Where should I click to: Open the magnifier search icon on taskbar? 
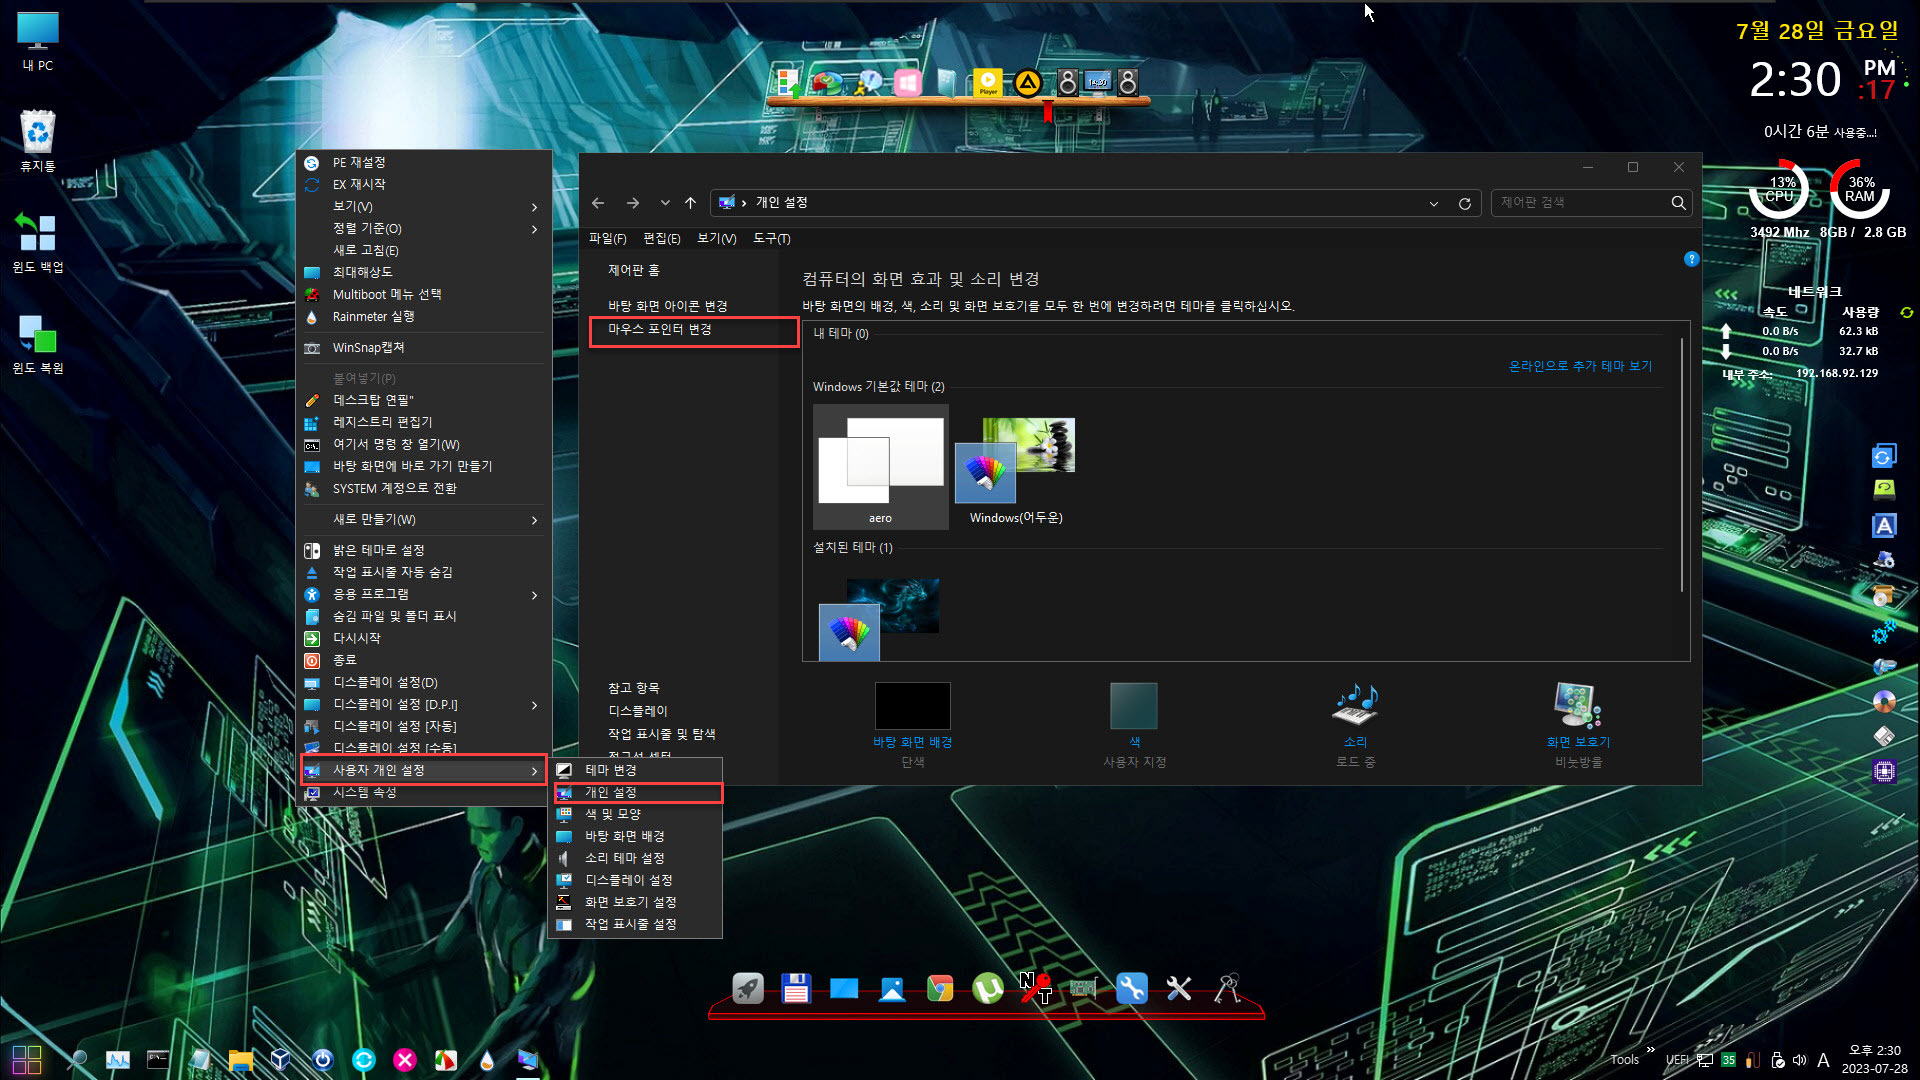(76, 1059)
